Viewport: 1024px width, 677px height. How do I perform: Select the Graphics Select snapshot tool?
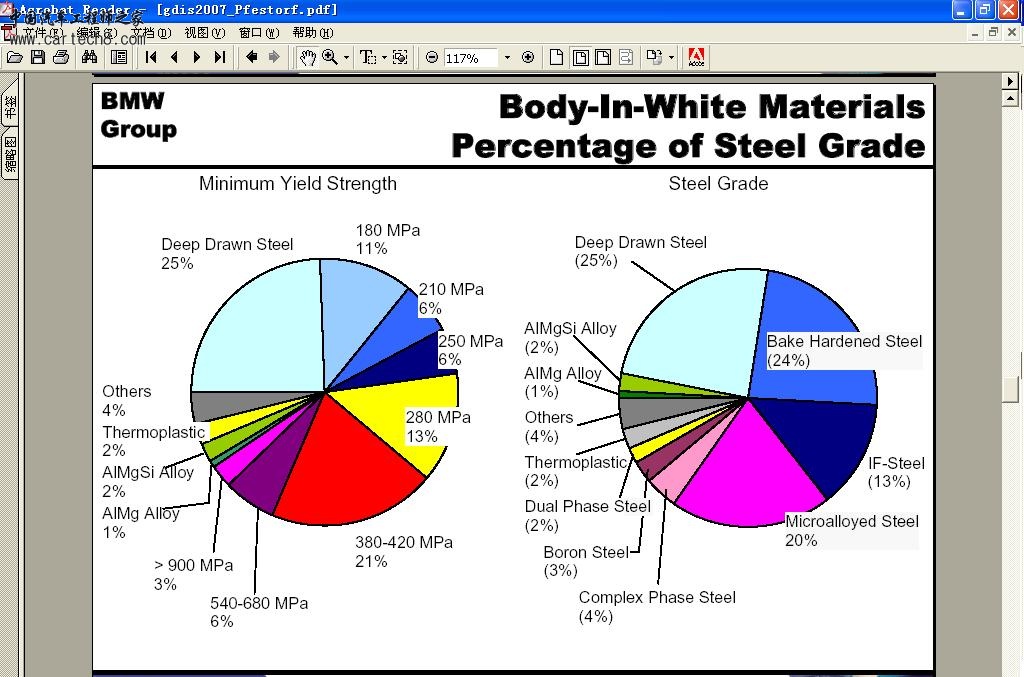coord(400,57)
